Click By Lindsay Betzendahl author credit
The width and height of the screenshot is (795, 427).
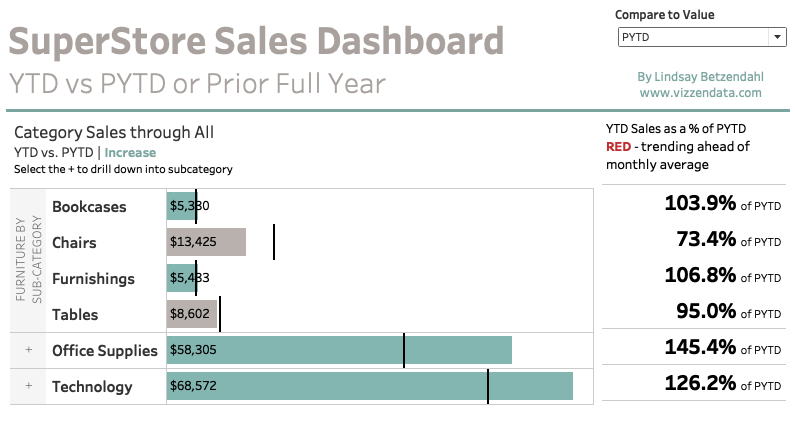click(x=700, y=76)
